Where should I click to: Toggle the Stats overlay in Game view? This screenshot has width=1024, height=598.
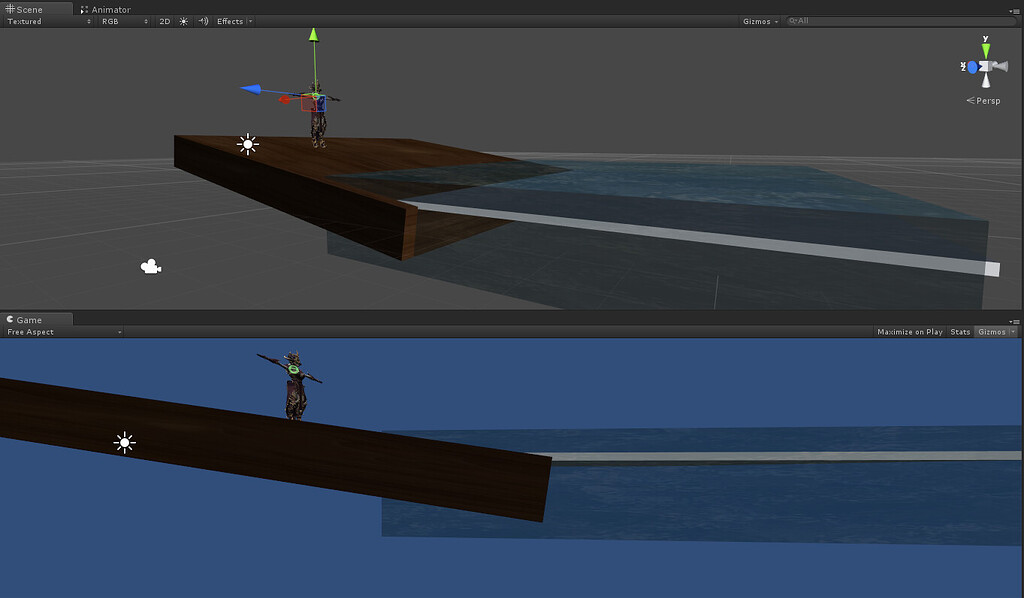tap(959, 332)
